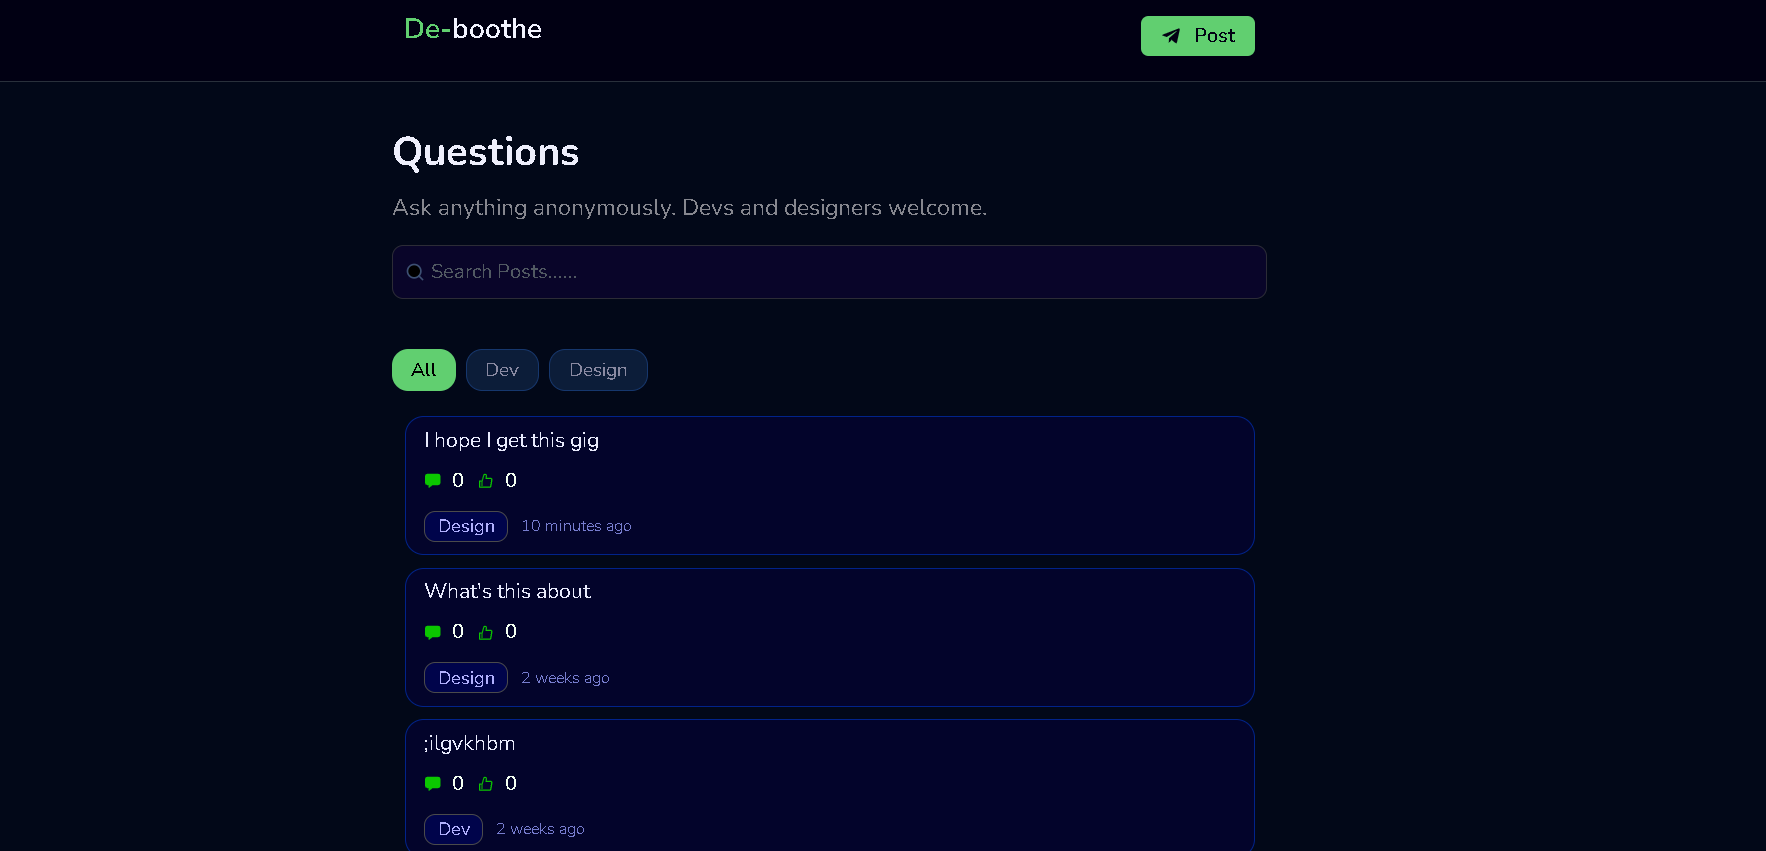The image size is (1766, 851).
Task: Click the Post button
Action: (1197, 36)
